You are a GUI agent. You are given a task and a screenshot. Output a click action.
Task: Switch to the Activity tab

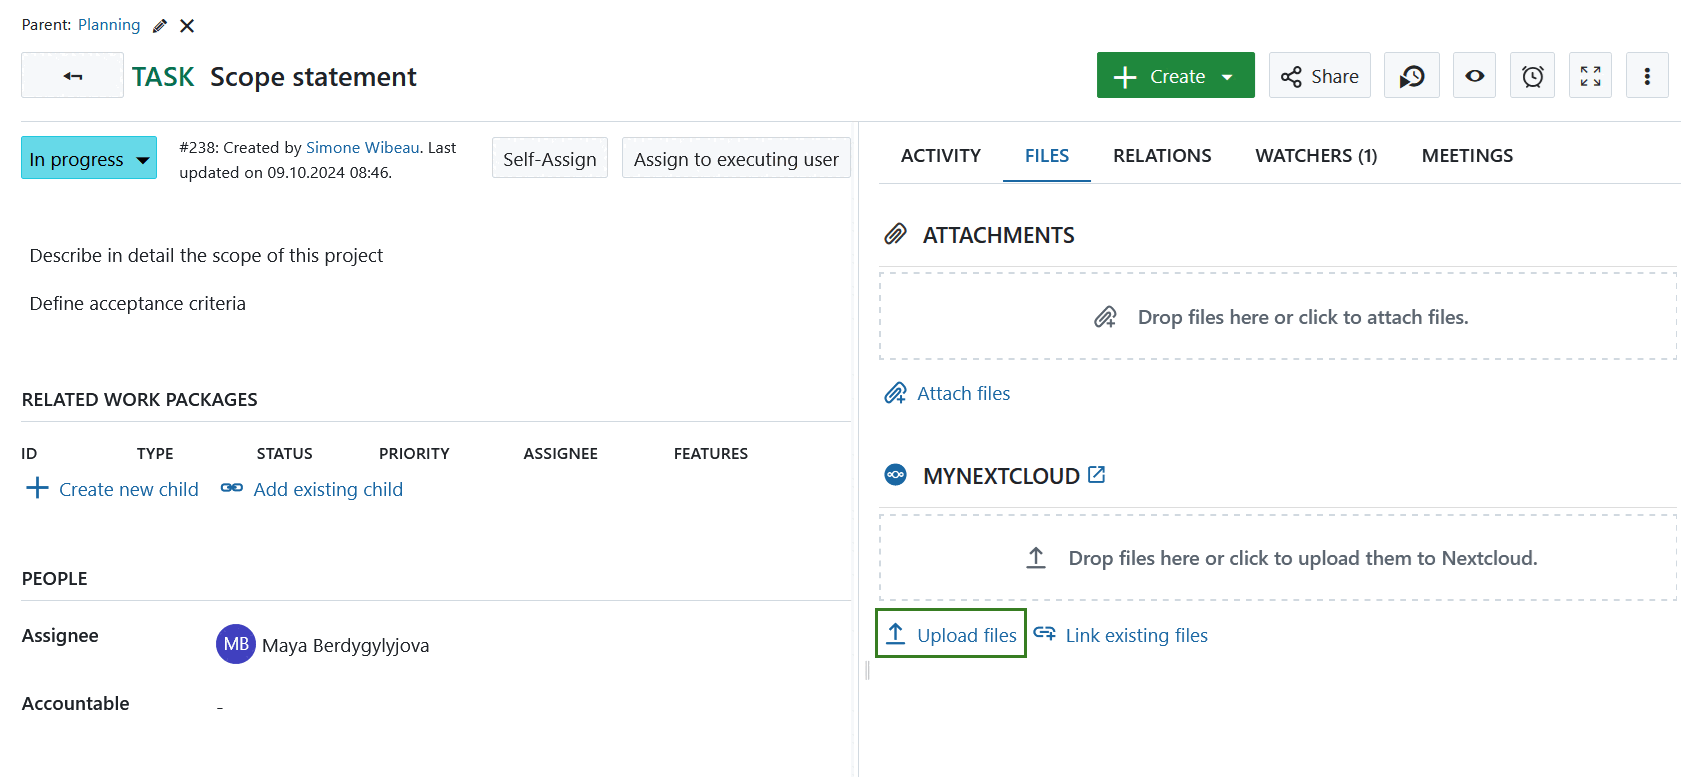[940, 156]
